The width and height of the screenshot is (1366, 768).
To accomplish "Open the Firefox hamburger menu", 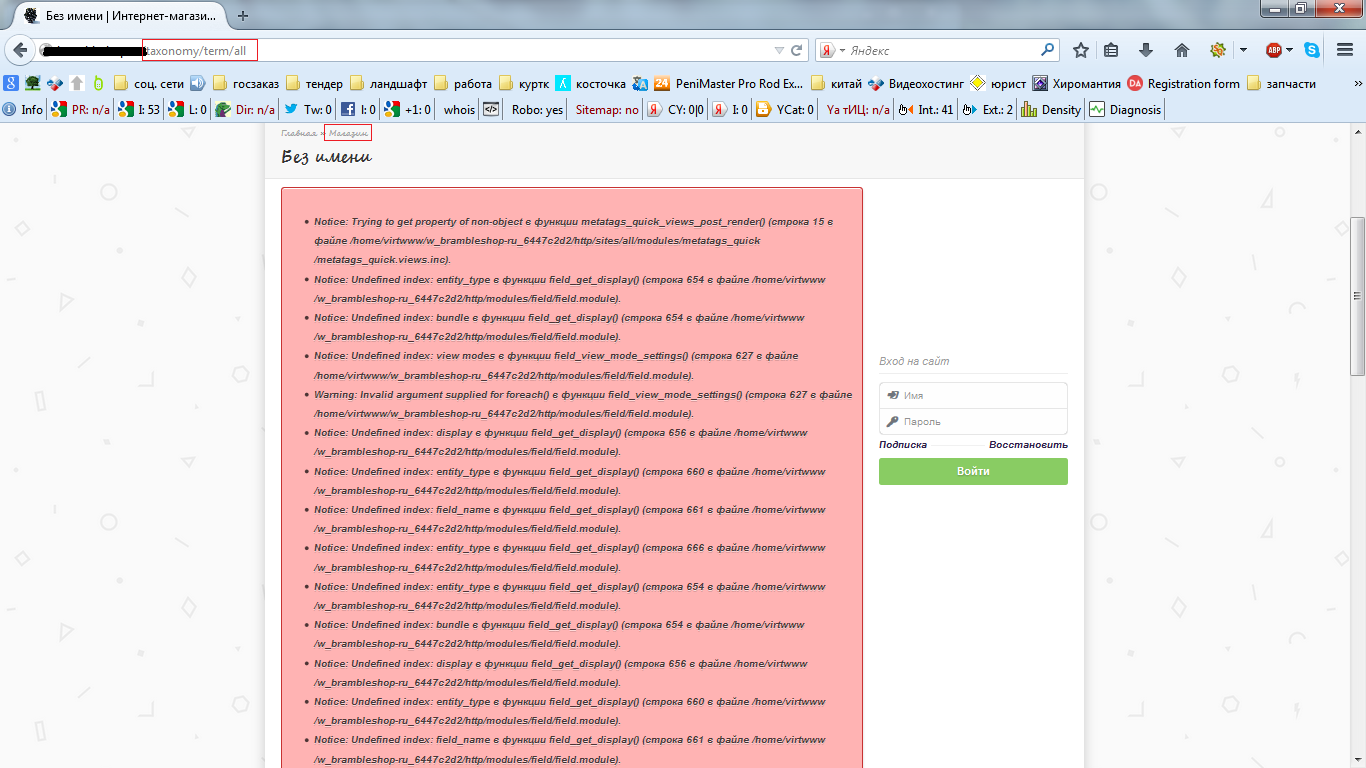I will 1345,50.
